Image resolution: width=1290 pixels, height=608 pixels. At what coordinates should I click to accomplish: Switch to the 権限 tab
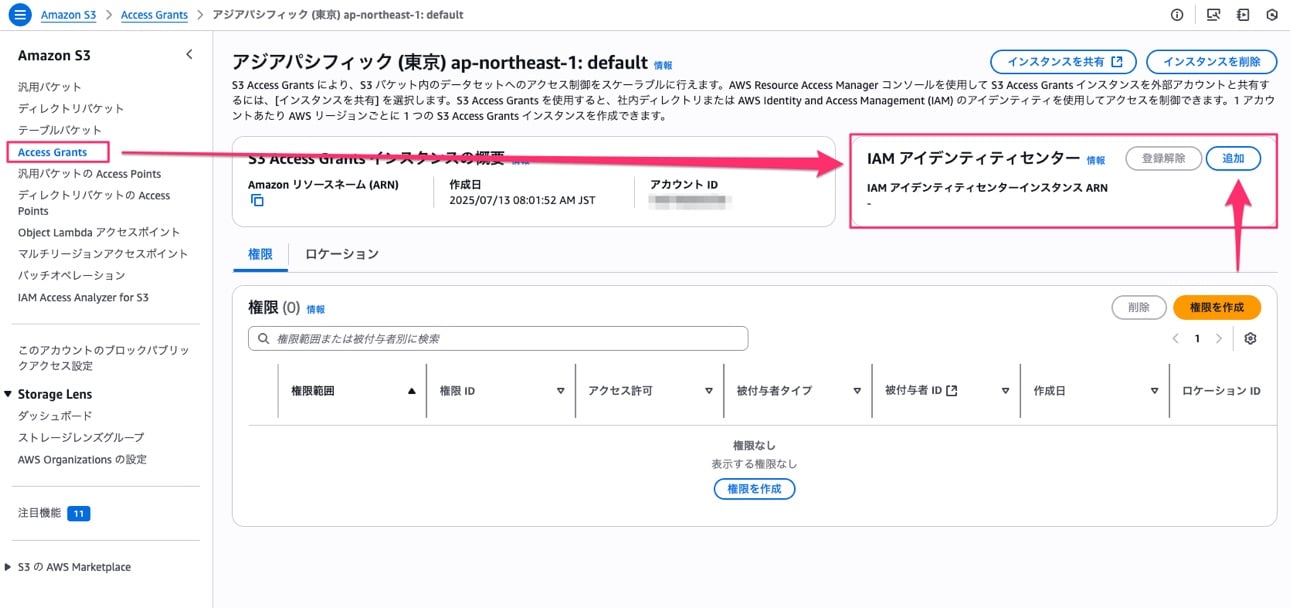(x=260, y=254)
